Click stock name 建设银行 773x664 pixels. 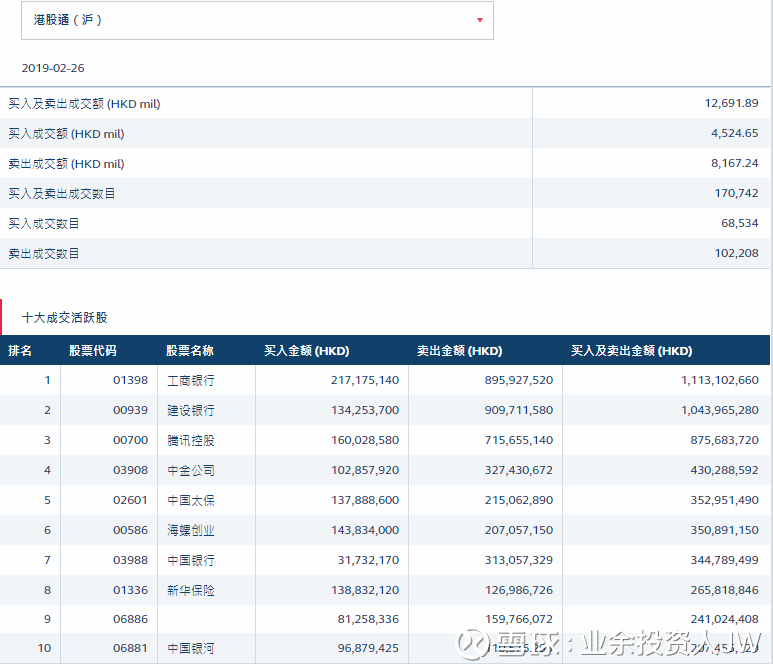click(191, 411)
